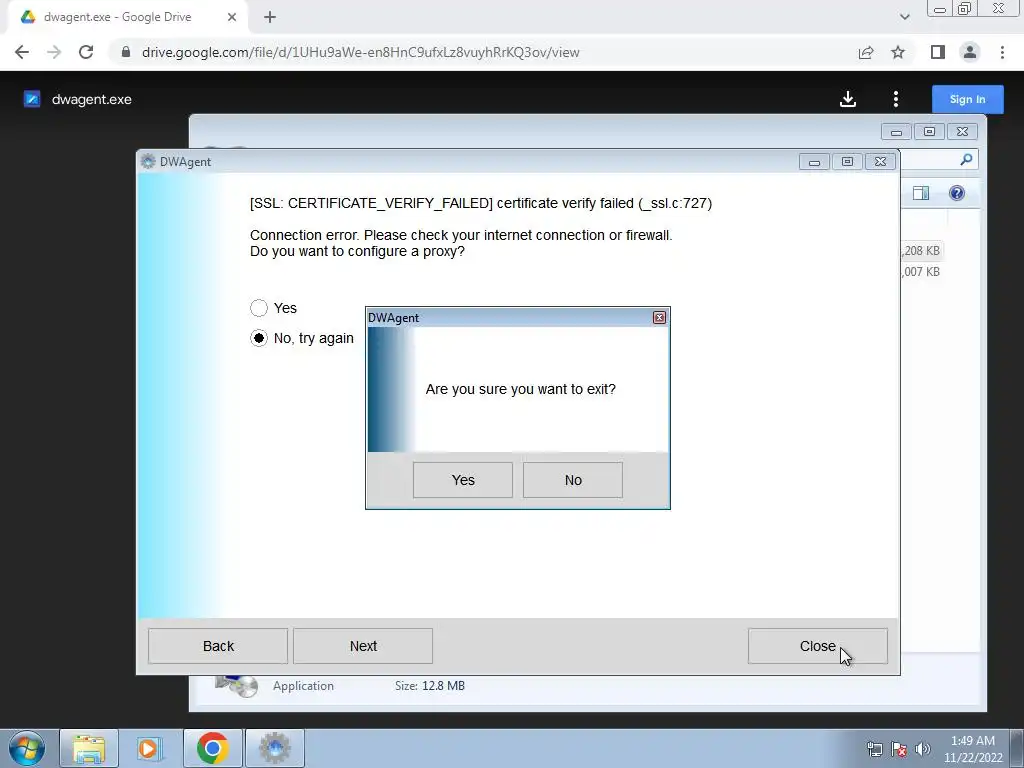Screen dimensions: 1024x768
Task: Click the taskbar clock showing 1:49 AM
Action: coord(973,749)
